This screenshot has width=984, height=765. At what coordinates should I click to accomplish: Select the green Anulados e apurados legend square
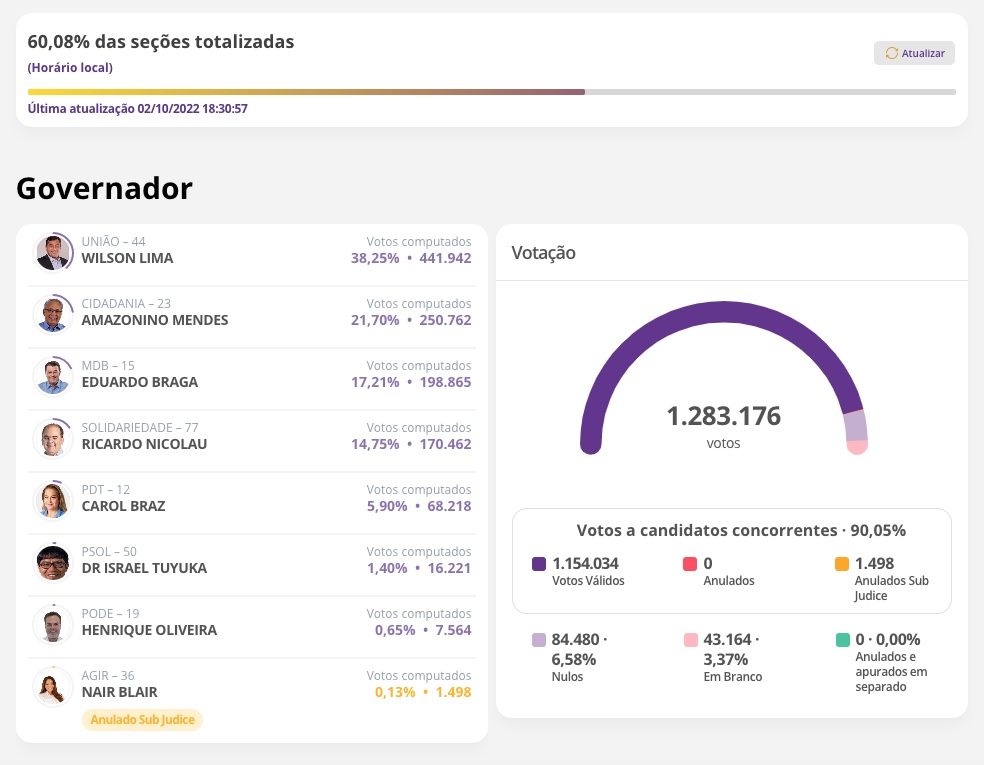click(x=841, y=639)
